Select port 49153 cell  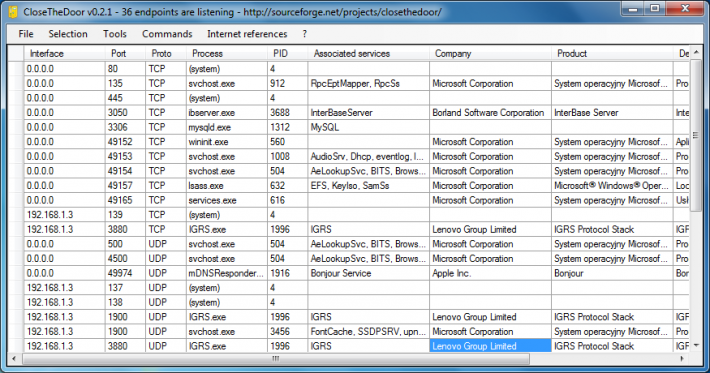[x=125, y=156]
